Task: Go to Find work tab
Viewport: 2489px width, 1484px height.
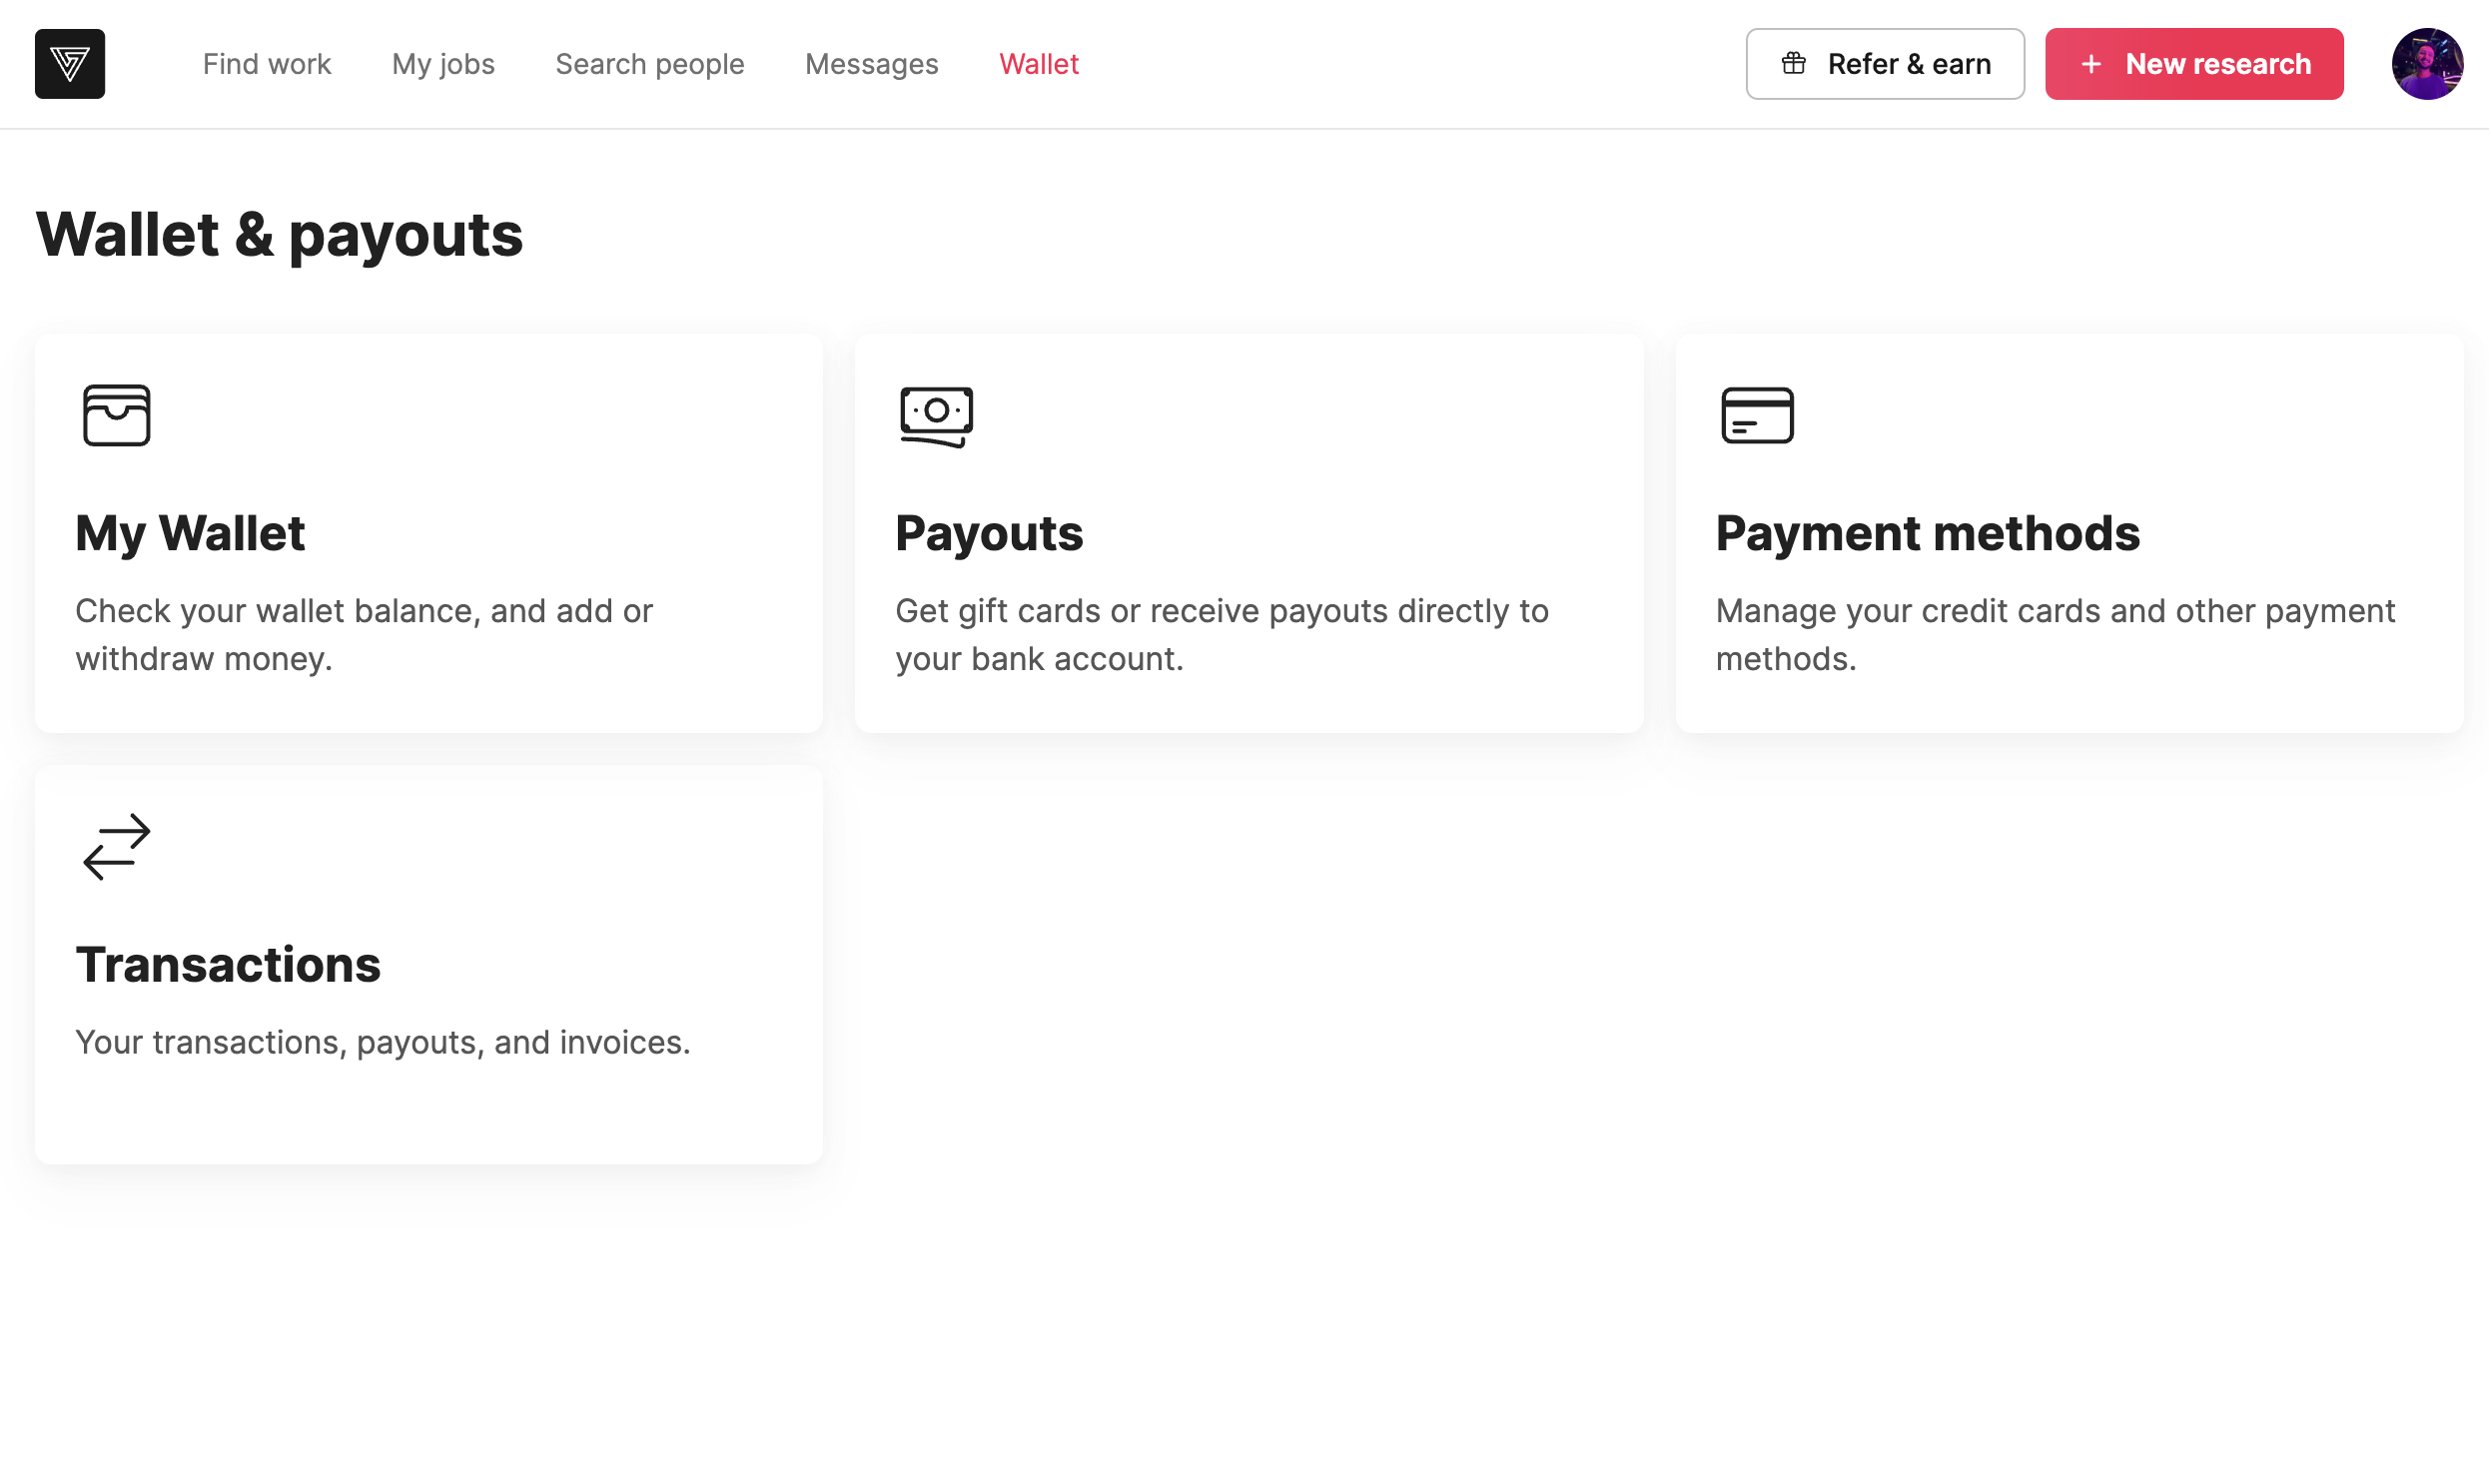Action: [266, 64]
